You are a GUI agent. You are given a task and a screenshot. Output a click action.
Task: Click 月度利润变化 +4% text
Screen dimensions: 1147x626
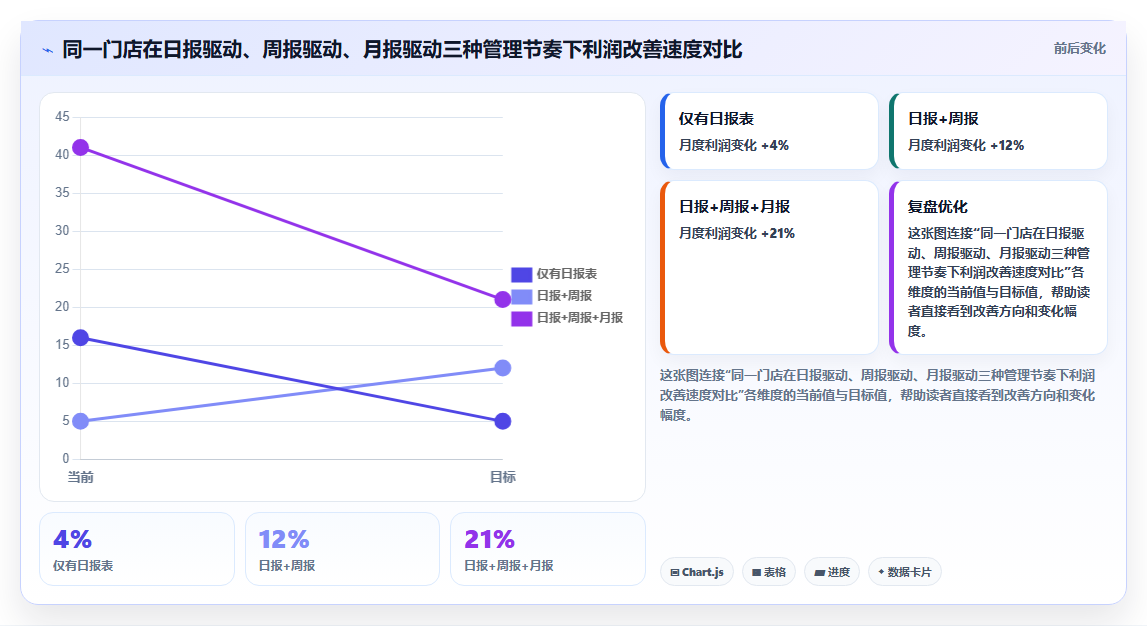[x=734, y=146]
